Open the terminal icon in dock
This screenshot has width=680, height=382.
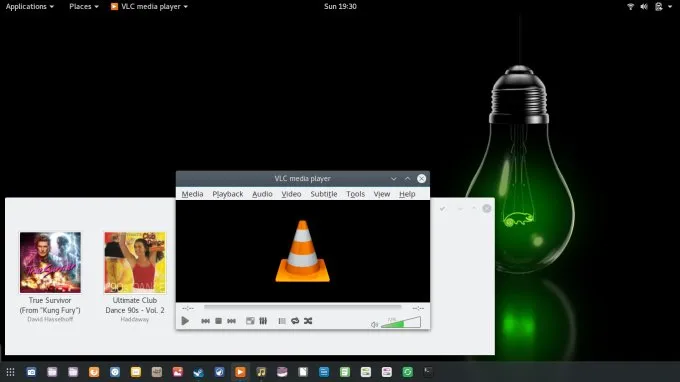tap(428, 372)
